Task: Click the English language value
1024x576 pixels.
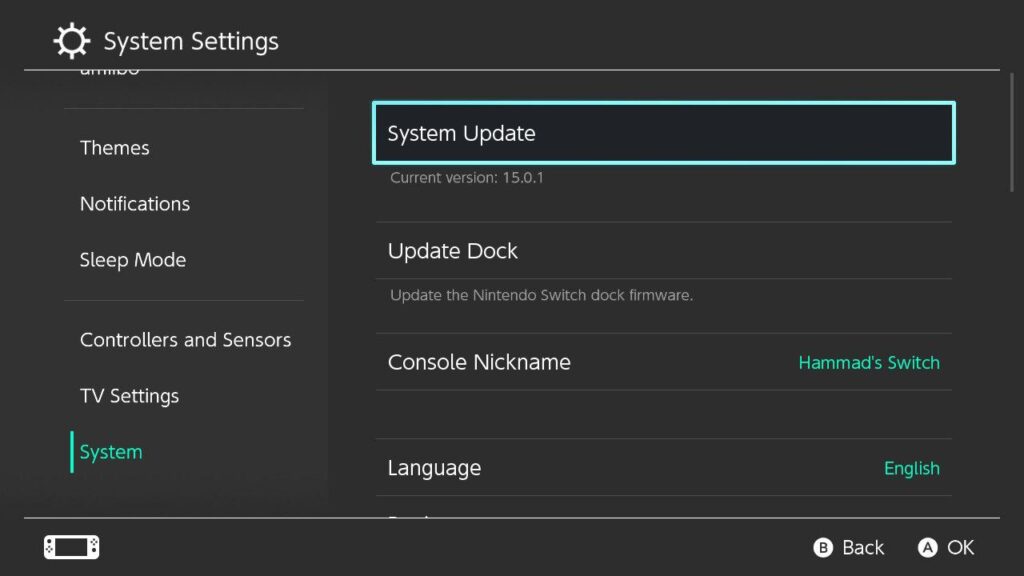Action: tap(911, 467)
